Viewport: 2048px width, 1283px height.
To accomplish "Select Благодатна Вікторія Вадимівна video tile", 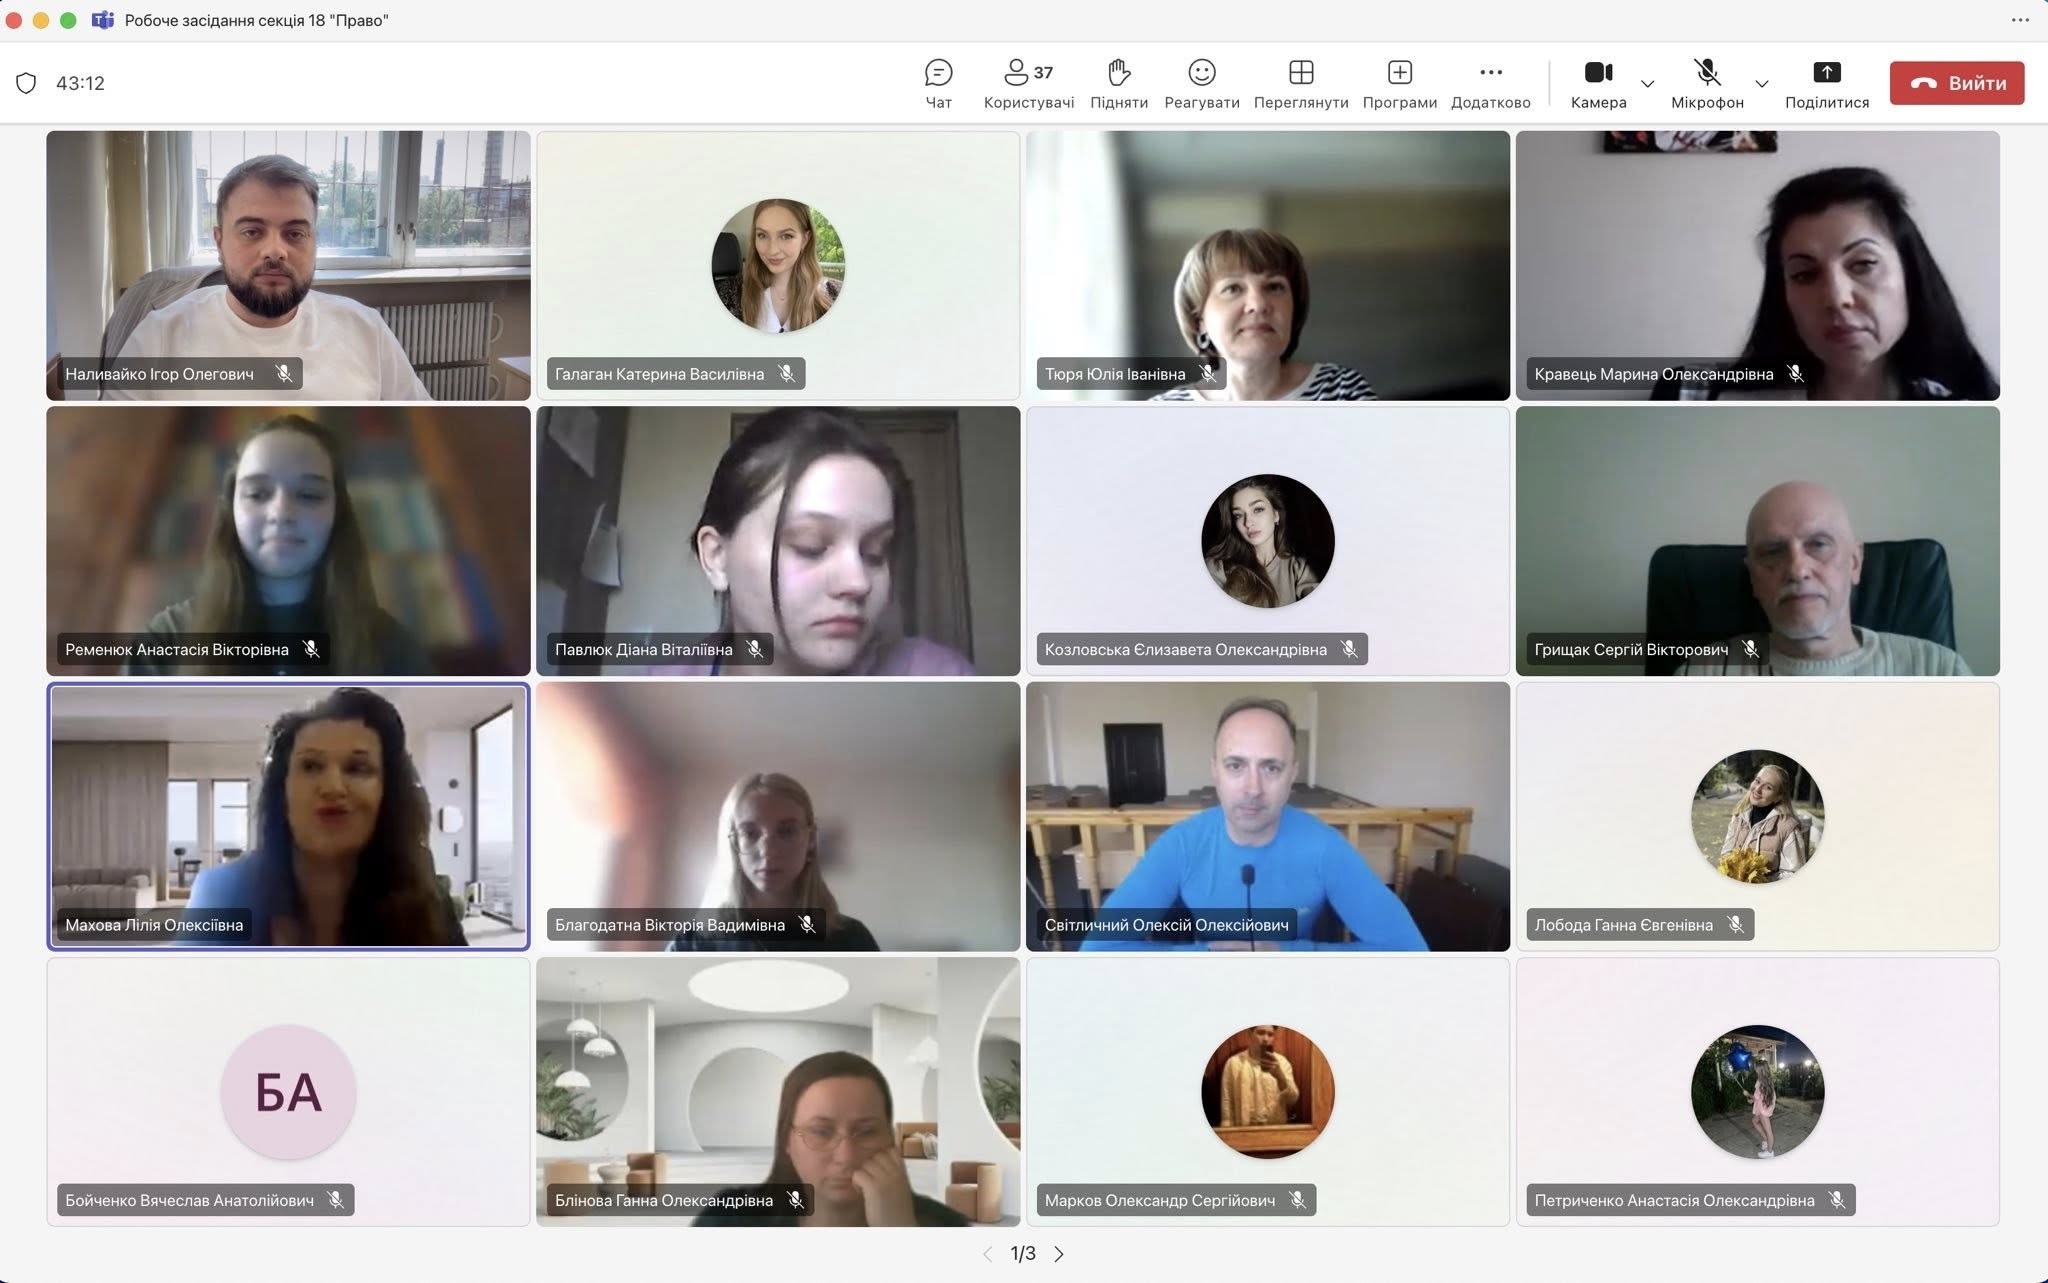I will point(778,816).
